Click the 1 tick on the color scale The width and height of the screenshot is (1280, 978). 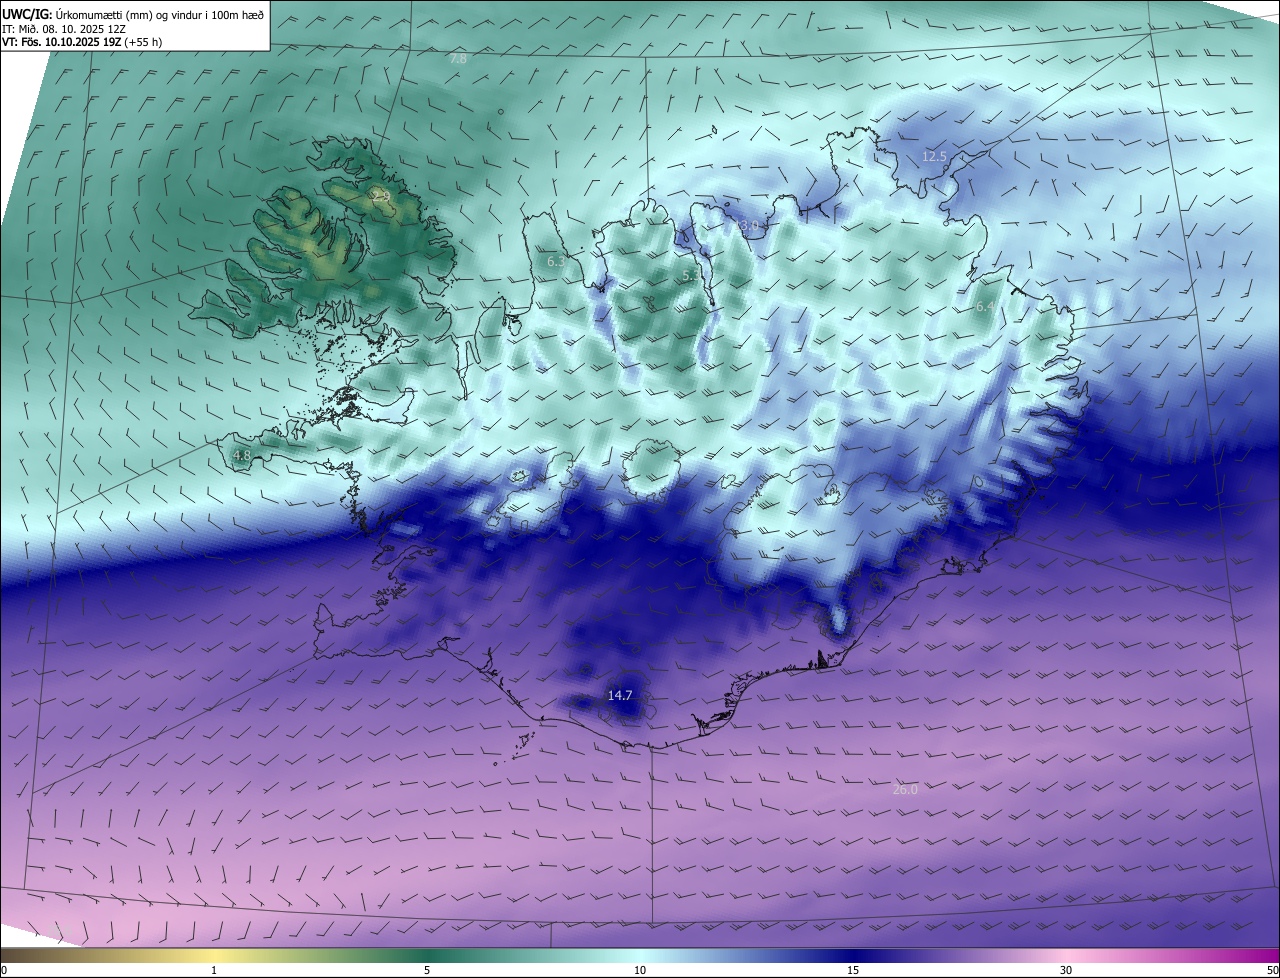pos(214,970)
